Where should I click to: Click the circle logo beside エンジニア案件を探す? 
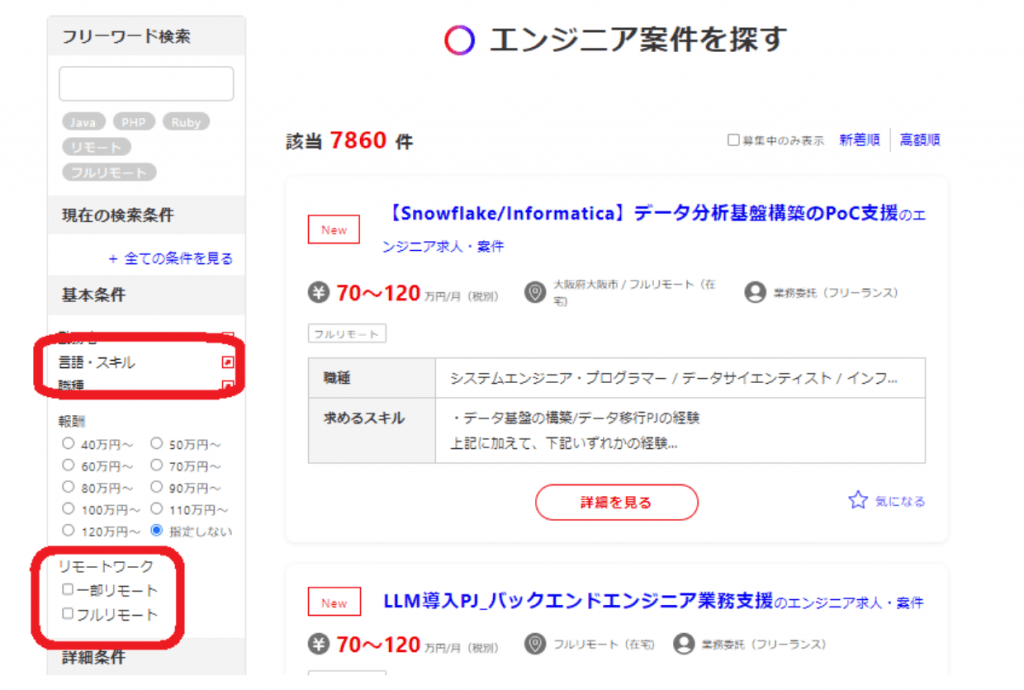coord(459,40)
